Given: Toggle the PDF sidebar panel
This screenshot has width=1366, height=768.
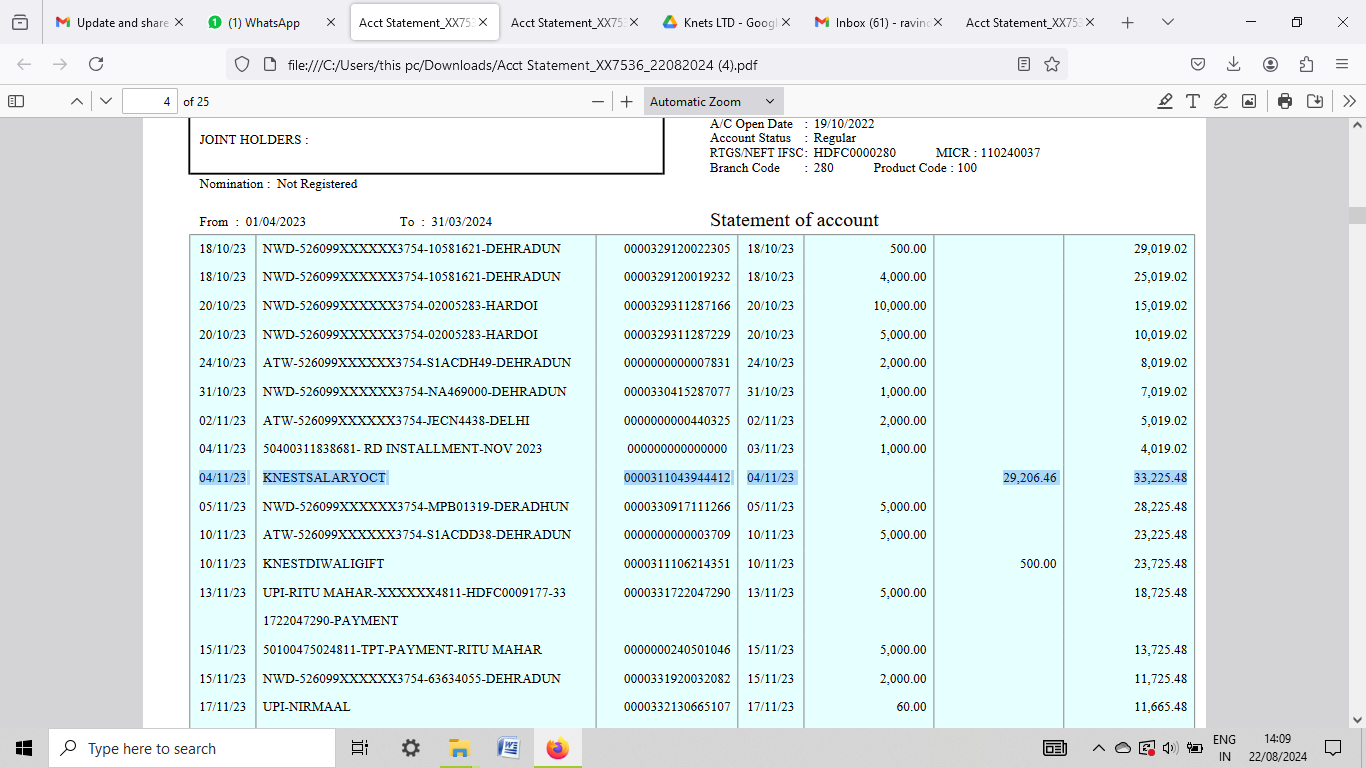Looking at the screenshot, I should [x=16, y=101].
